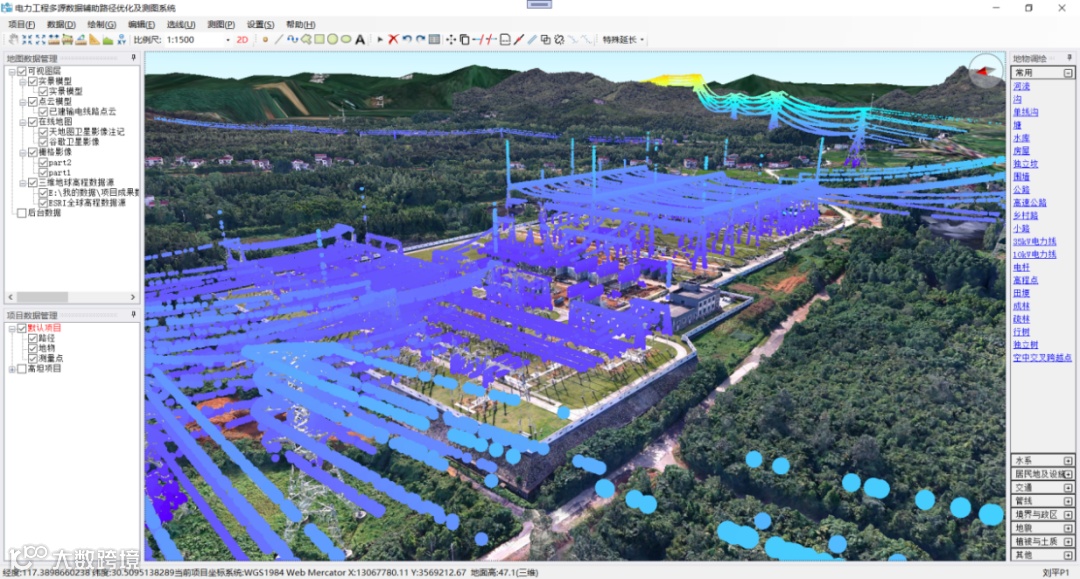
Task: Toggle the 路径 checkbox in project data
Action: (x=32, y=338)
